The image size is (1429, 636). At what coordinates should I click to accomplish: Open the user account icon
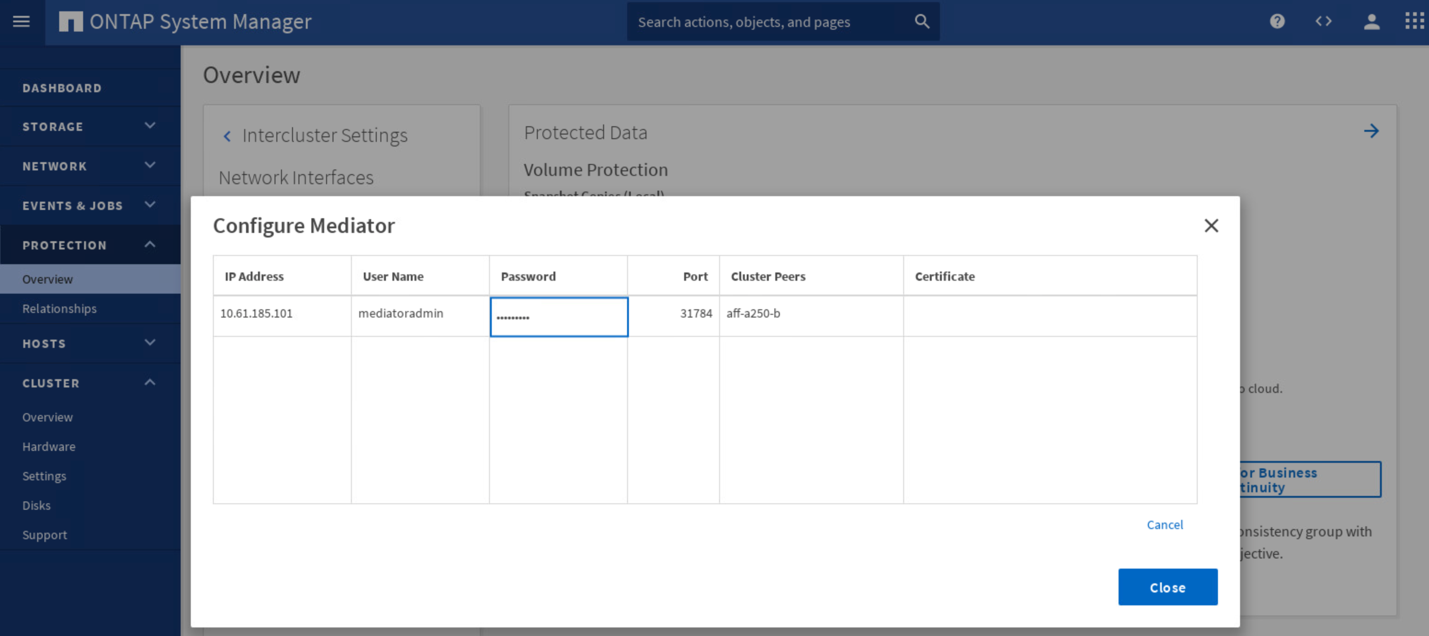[x=1371, y=21]
